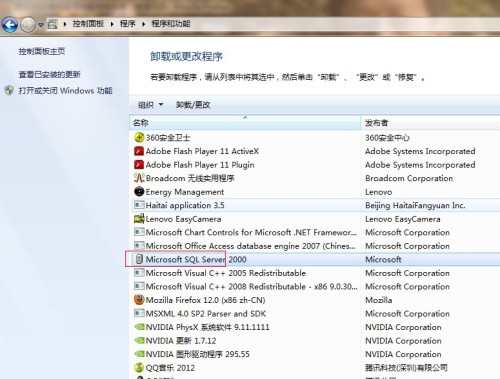Open the 组织 dropdown menu
This screenshot has height=379, width=500.
(151, 105)
